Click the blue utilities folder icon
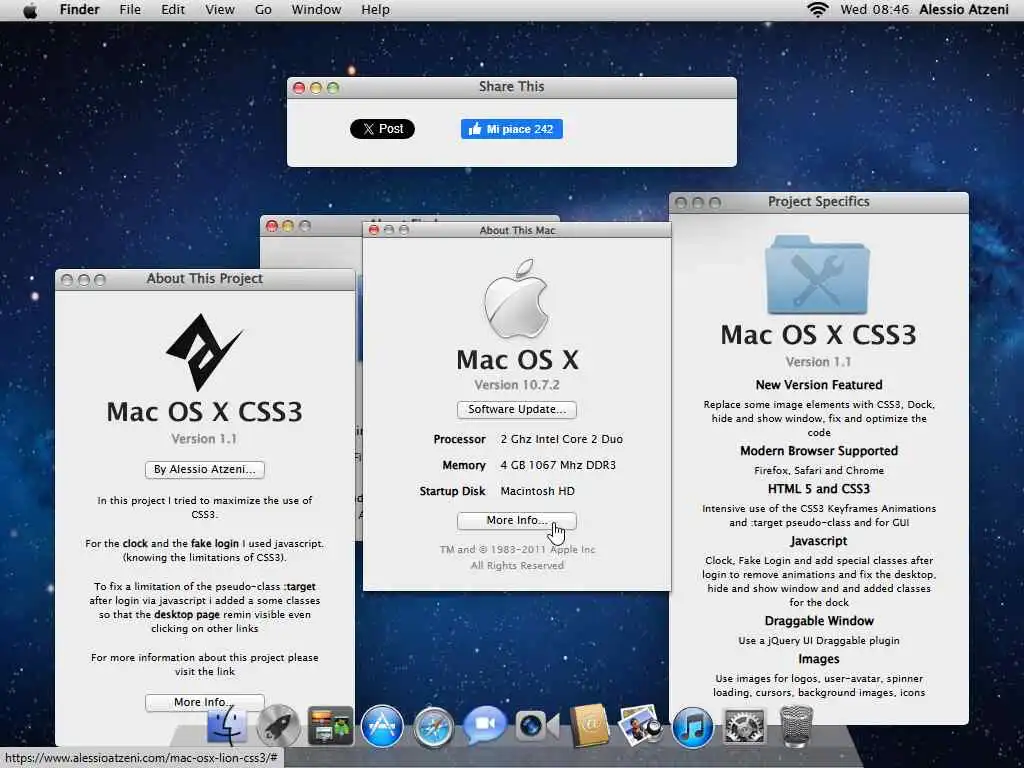 [x=817, y=275]
